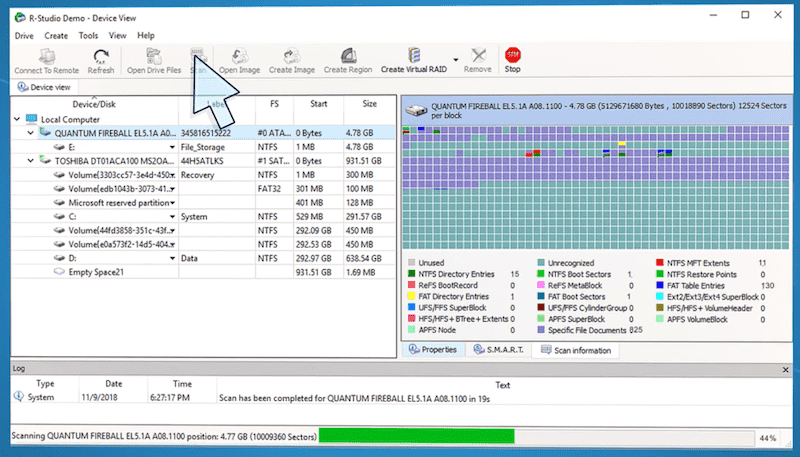Image resolution: width=800 pixels, height=457 pixels.
Task: Open the Drive menu
Action: (x=24, y=35)
